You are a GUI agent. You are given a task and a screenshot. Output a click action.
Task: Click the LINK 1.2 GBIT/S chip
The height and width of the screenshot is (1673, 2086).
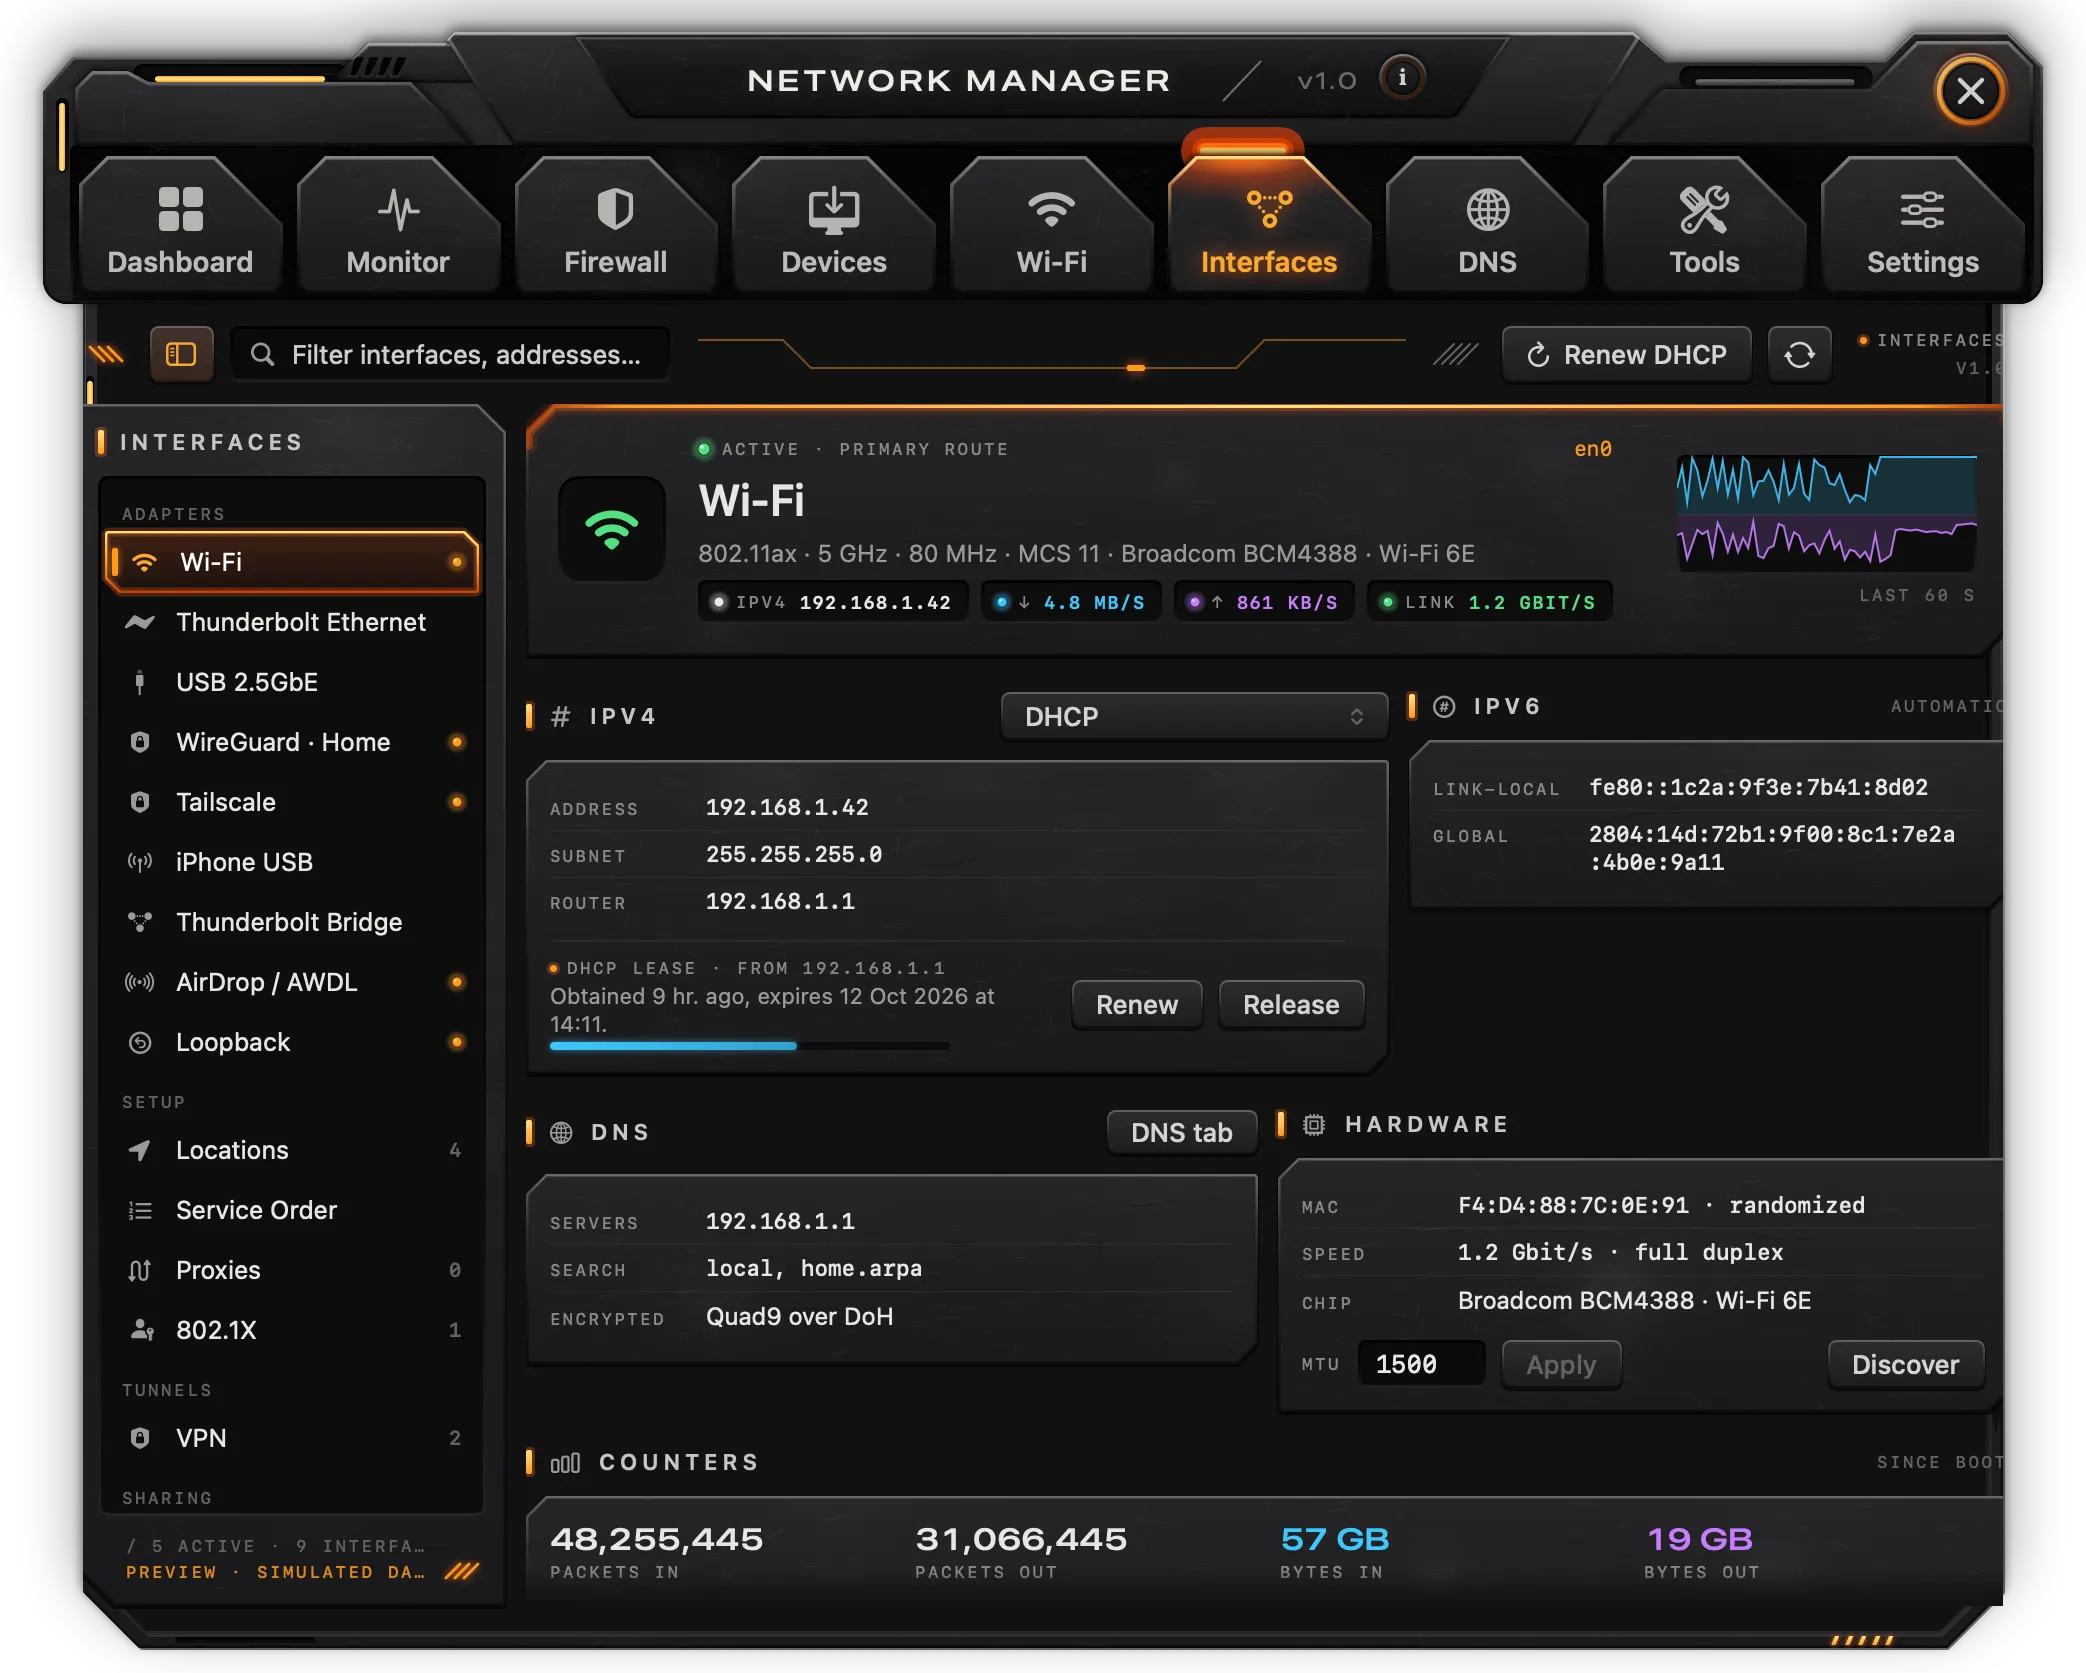tap(1489, 602)
